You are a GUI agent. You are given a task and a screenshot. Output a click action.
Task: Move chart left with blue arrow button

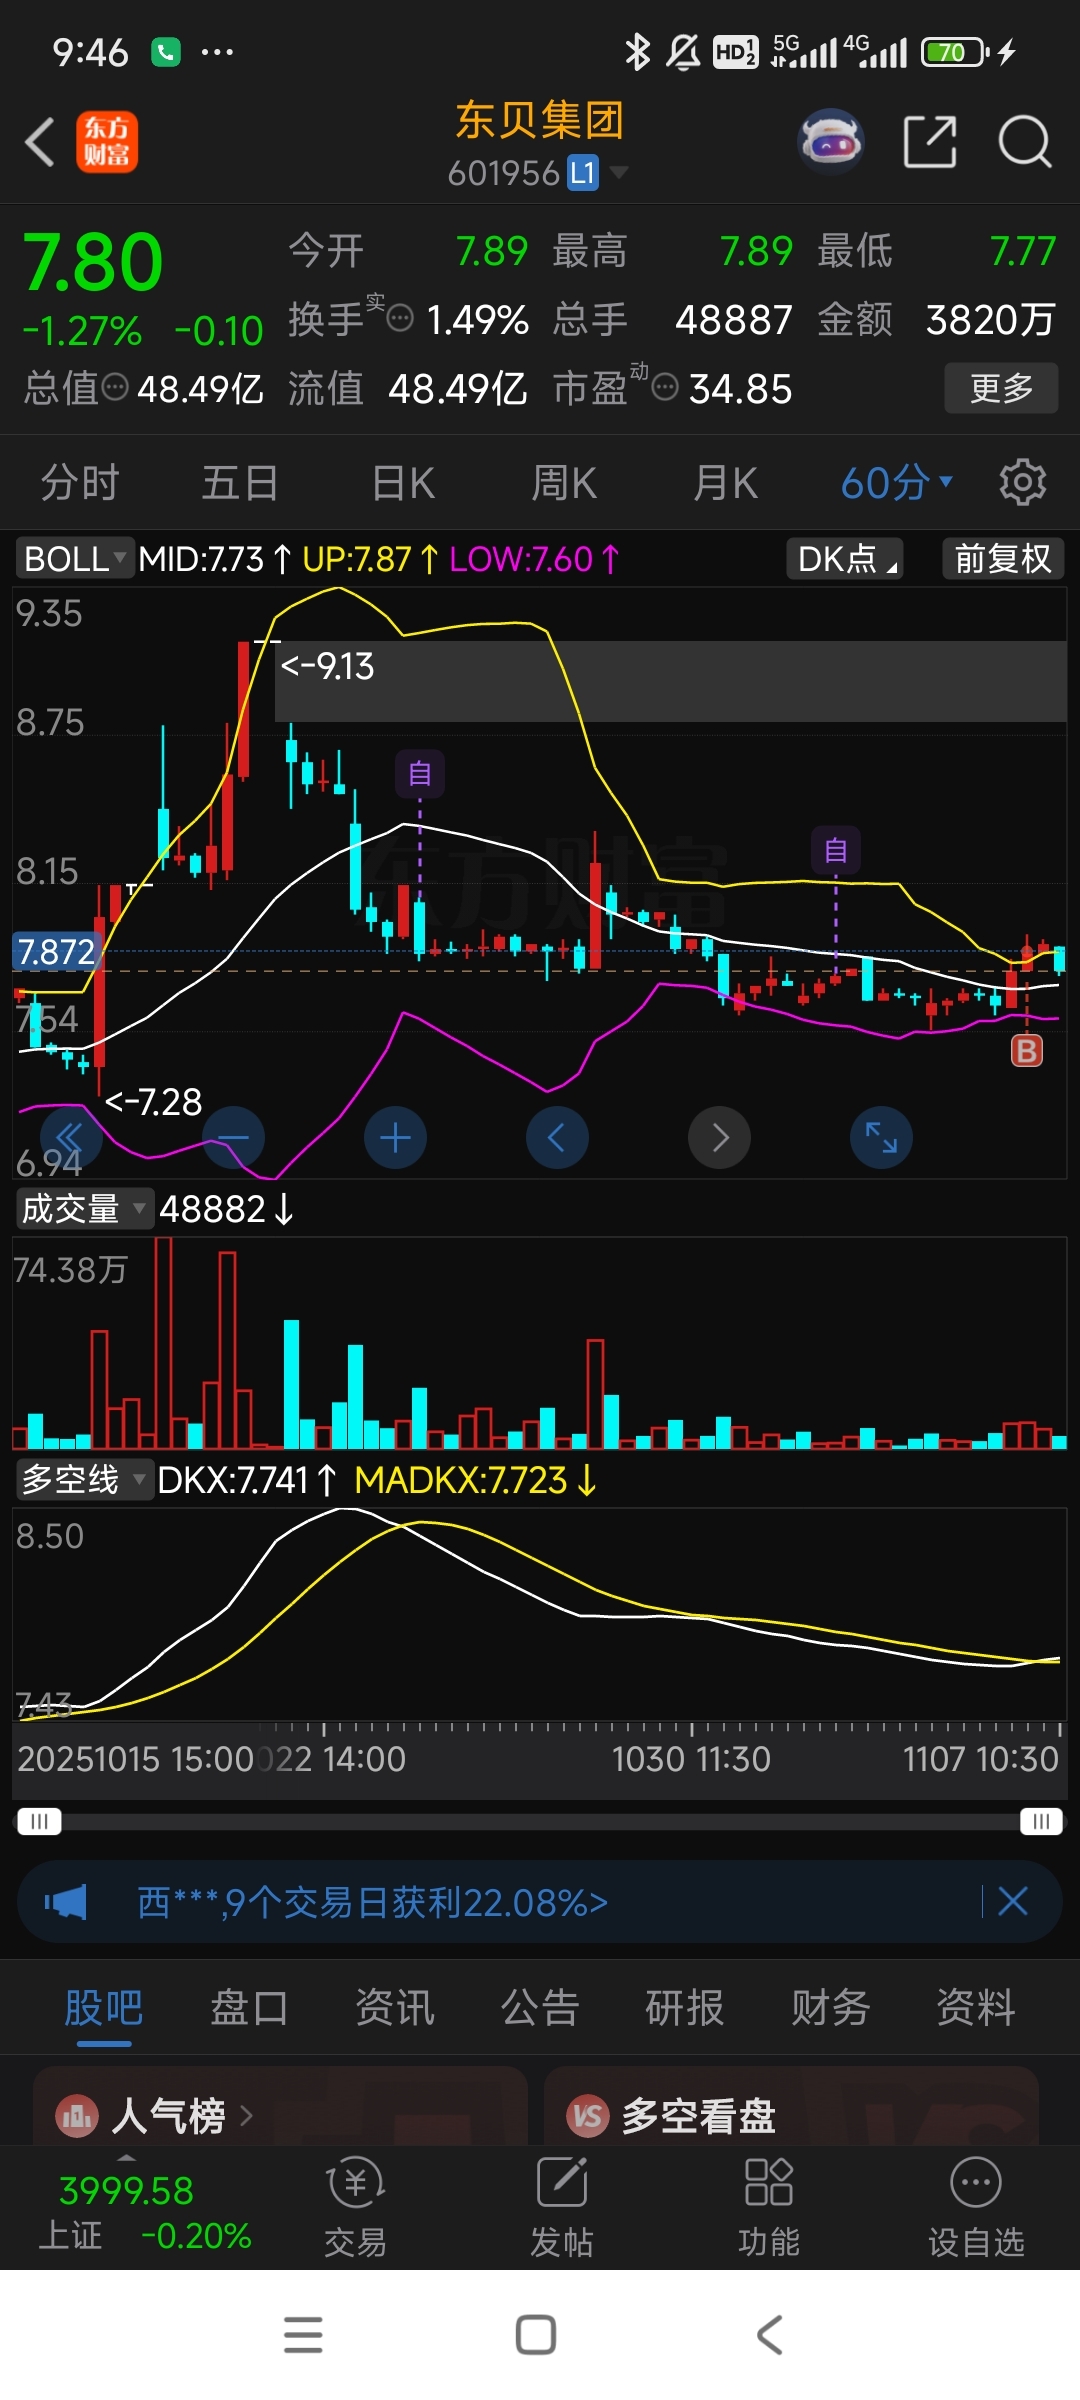557,1138
